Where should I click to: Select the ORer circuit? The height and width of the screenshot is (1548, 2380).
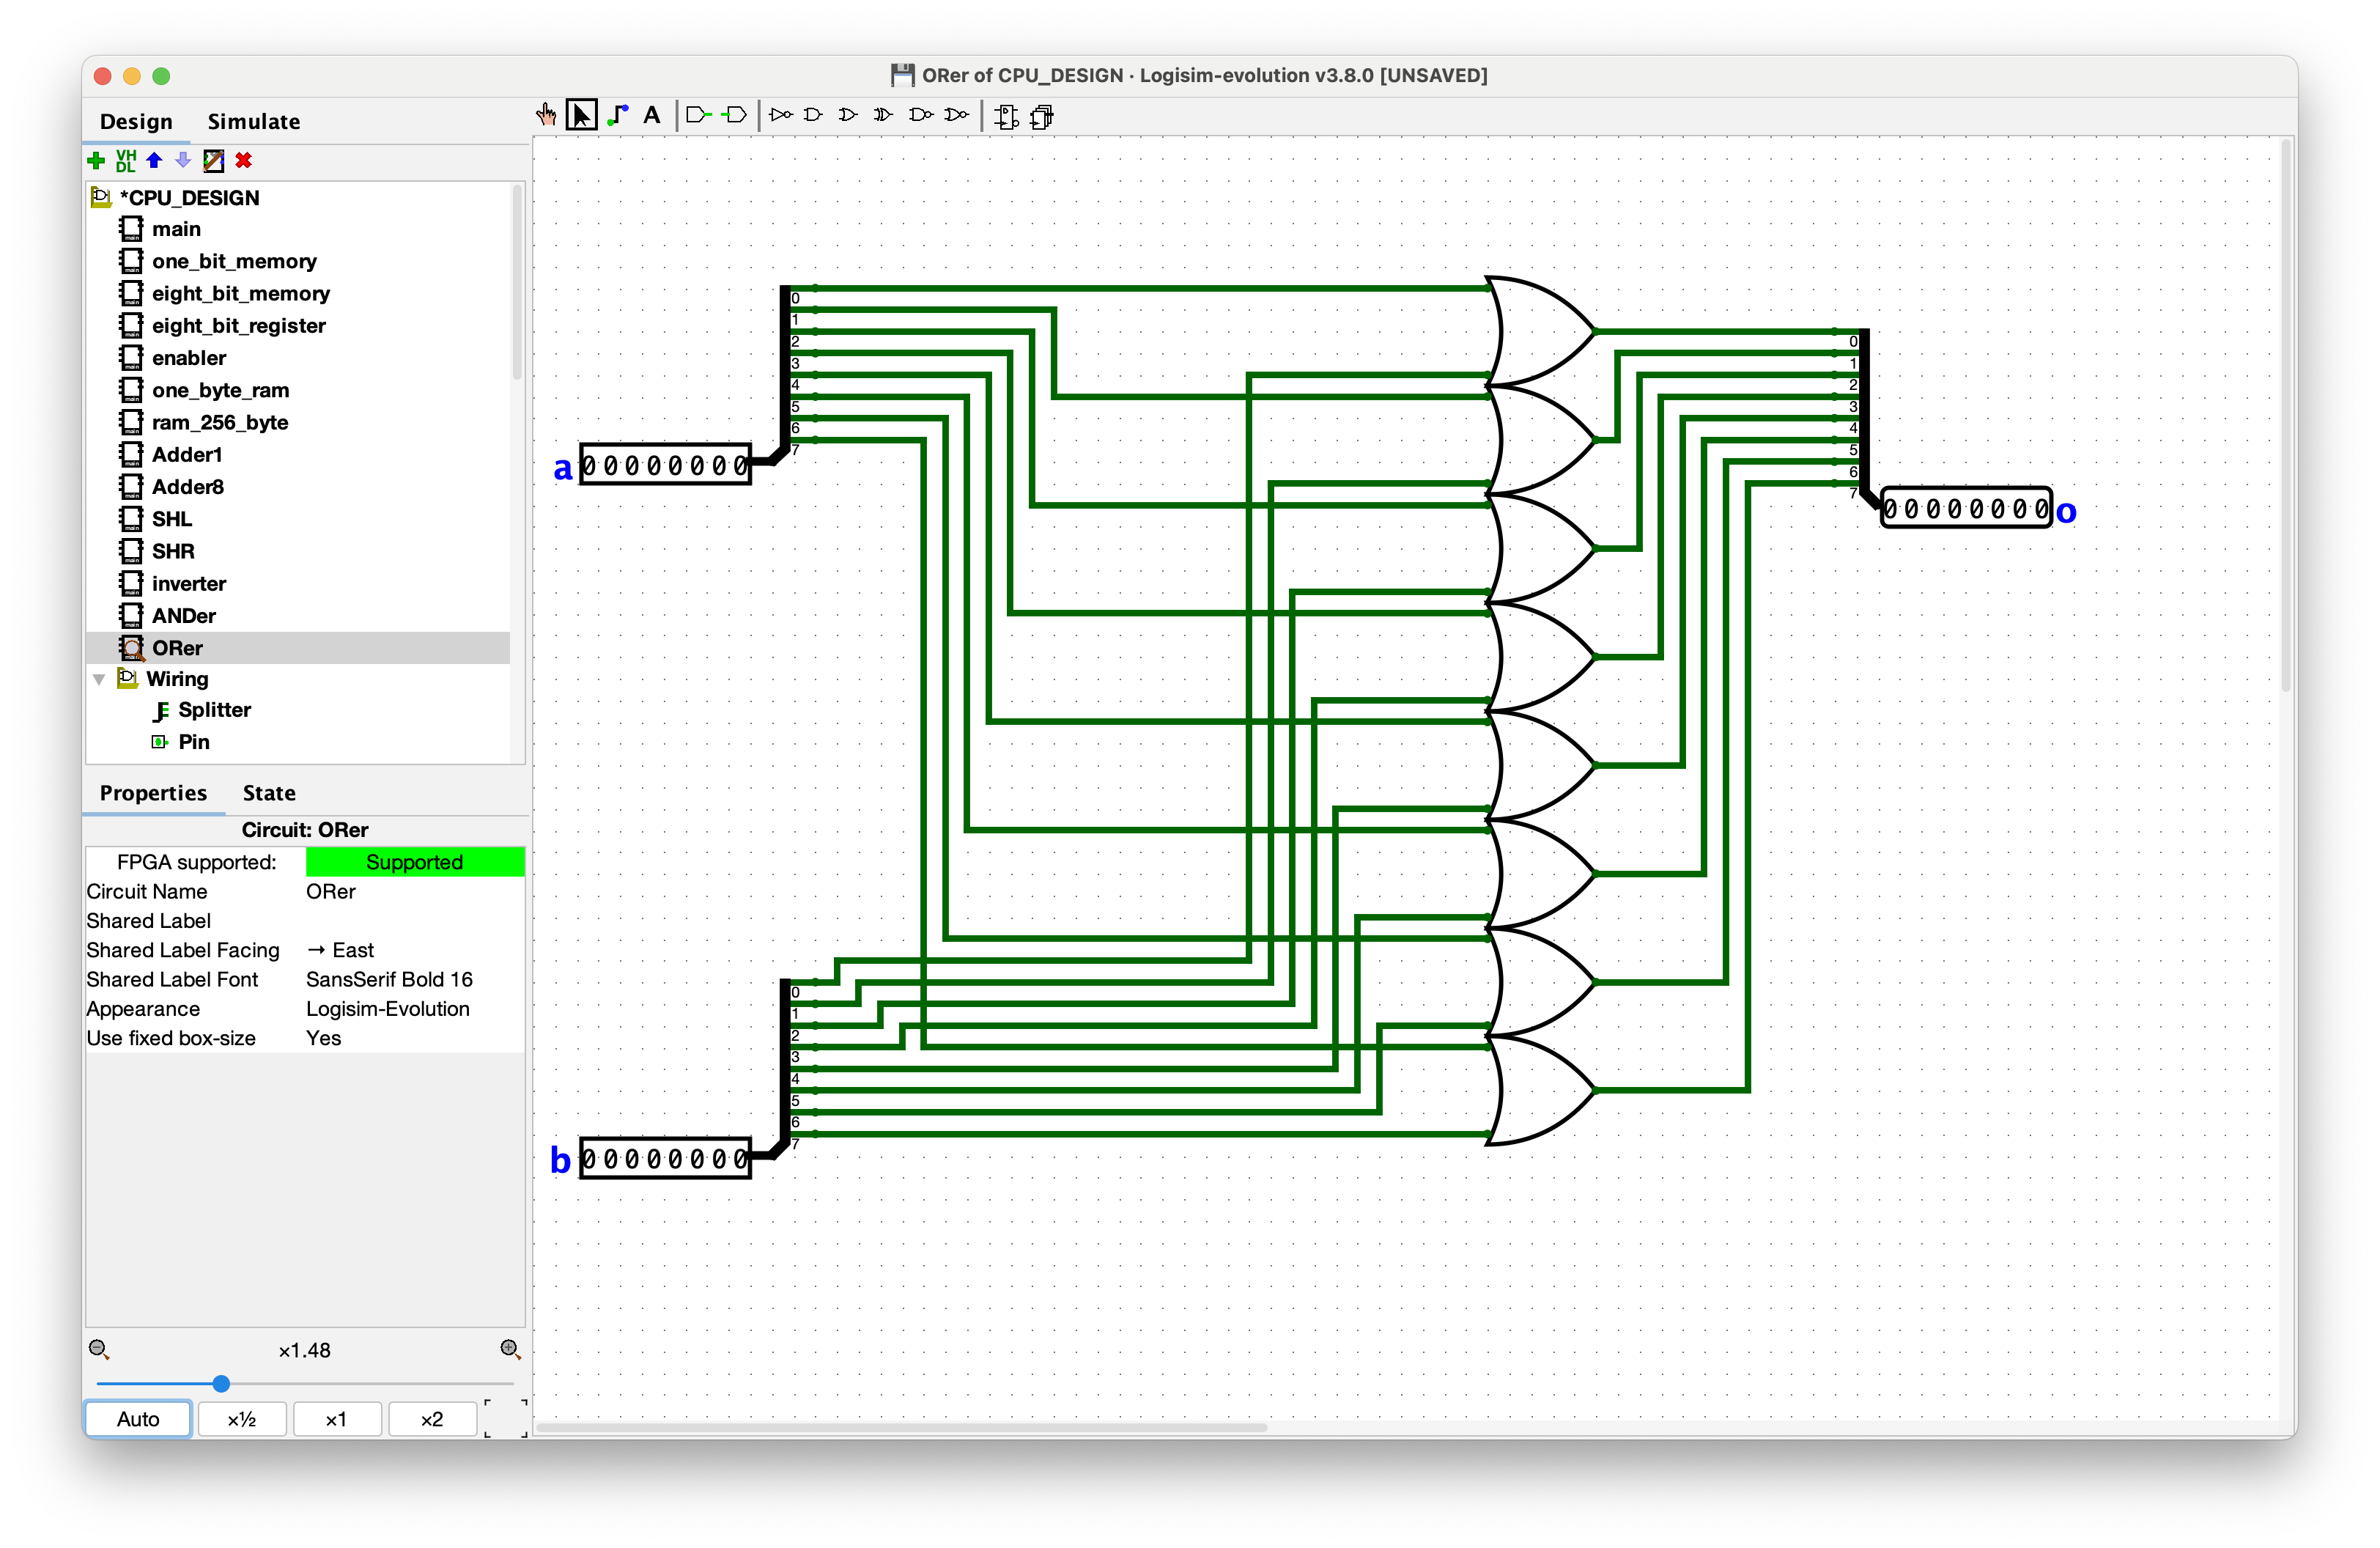pos(177,648)
